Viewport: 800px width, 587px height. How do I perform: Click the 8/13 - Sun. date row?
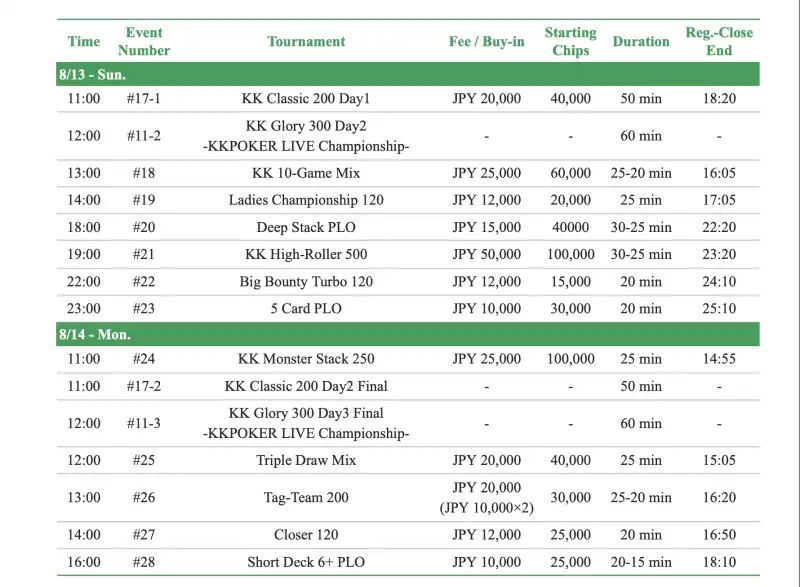(92, 75)
